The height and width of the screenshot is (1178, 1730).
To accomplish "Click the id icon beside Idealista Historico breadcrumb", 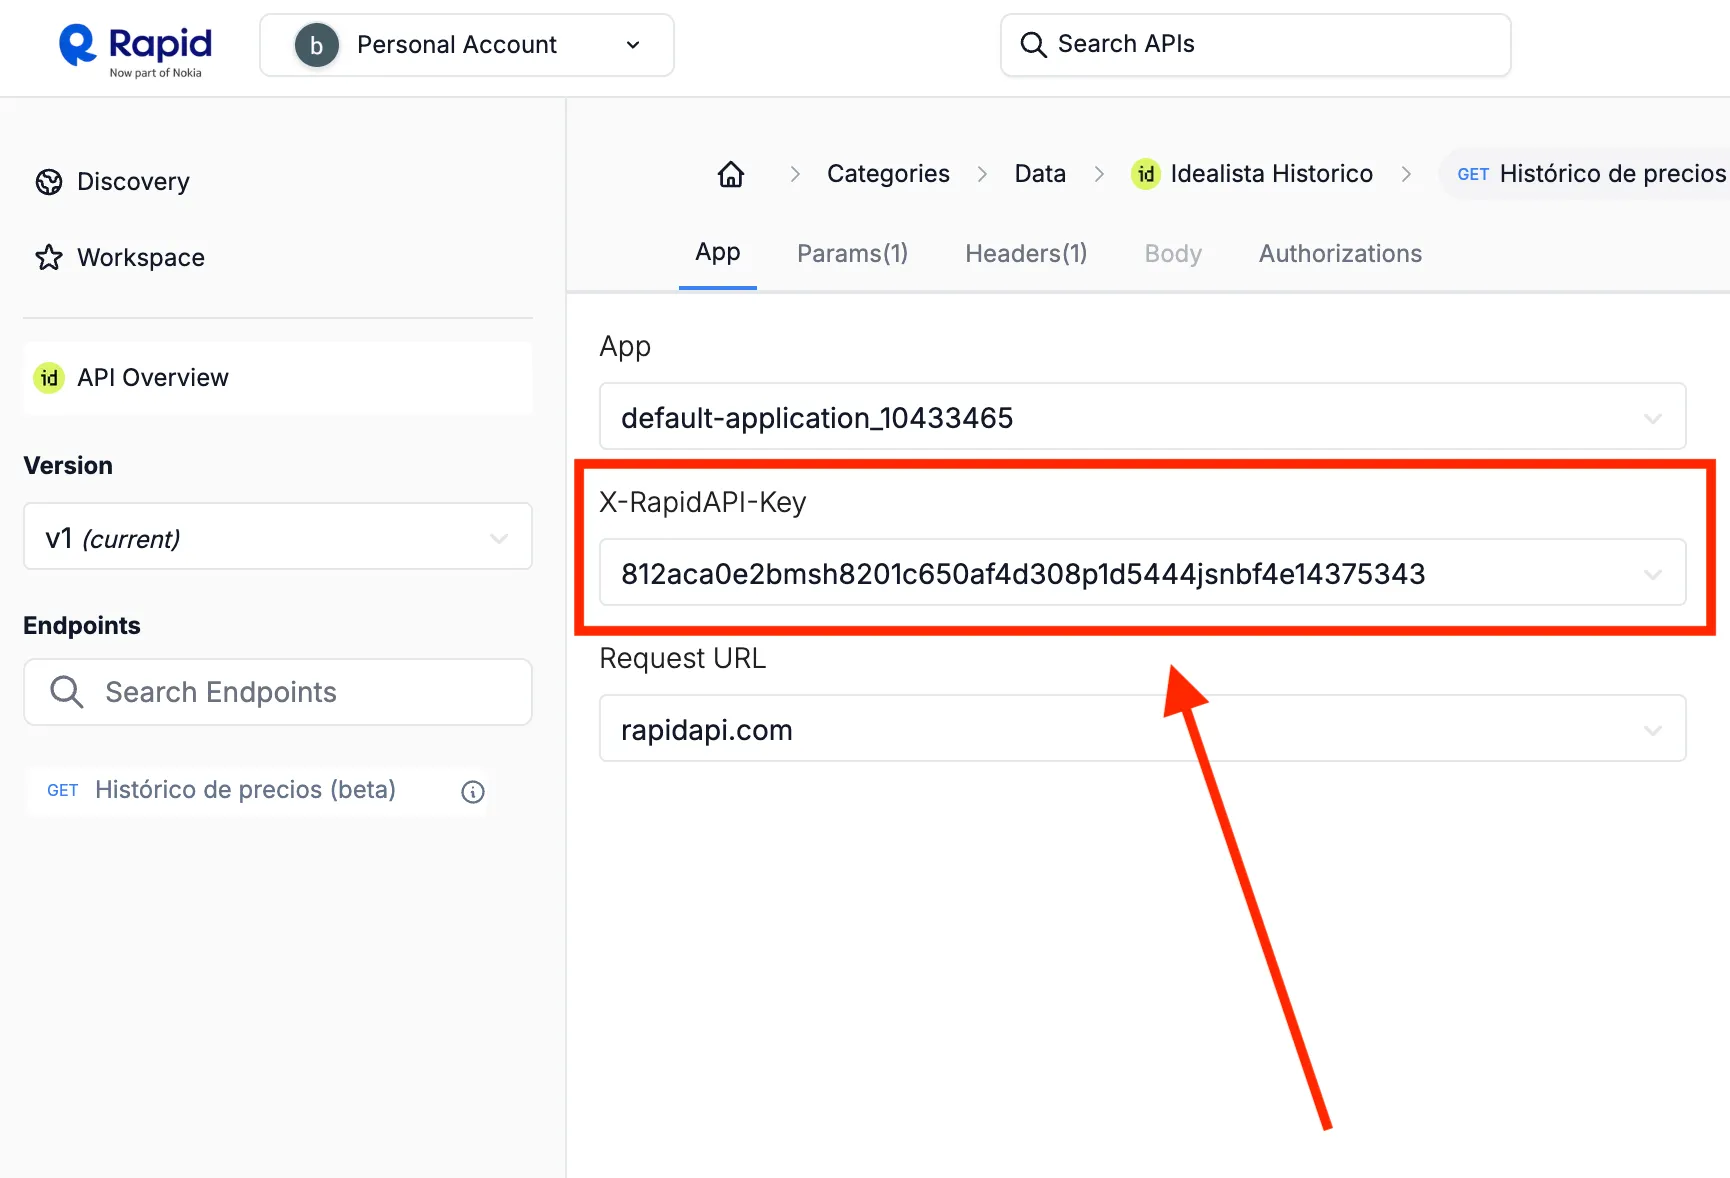I will [1145, 174].
